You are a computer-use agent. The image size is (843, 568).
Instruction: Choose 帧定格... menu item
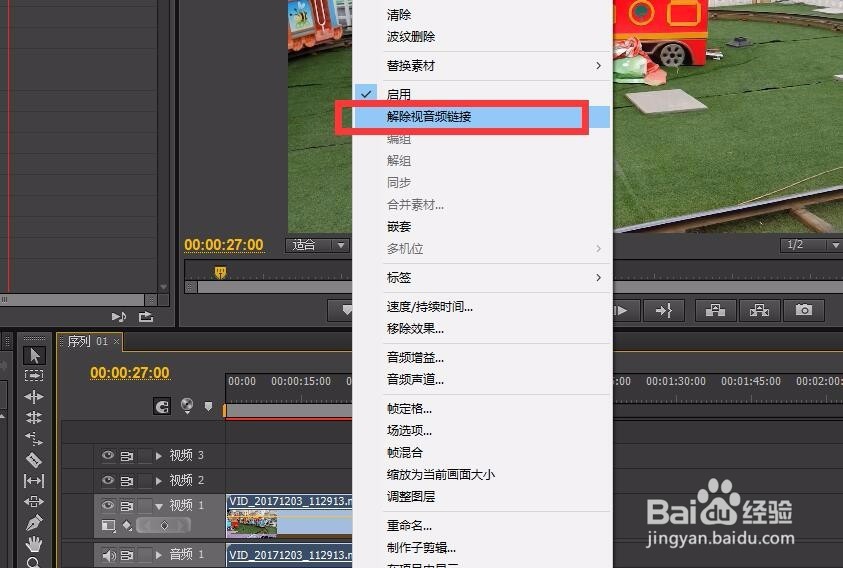(x=482, y=409)
